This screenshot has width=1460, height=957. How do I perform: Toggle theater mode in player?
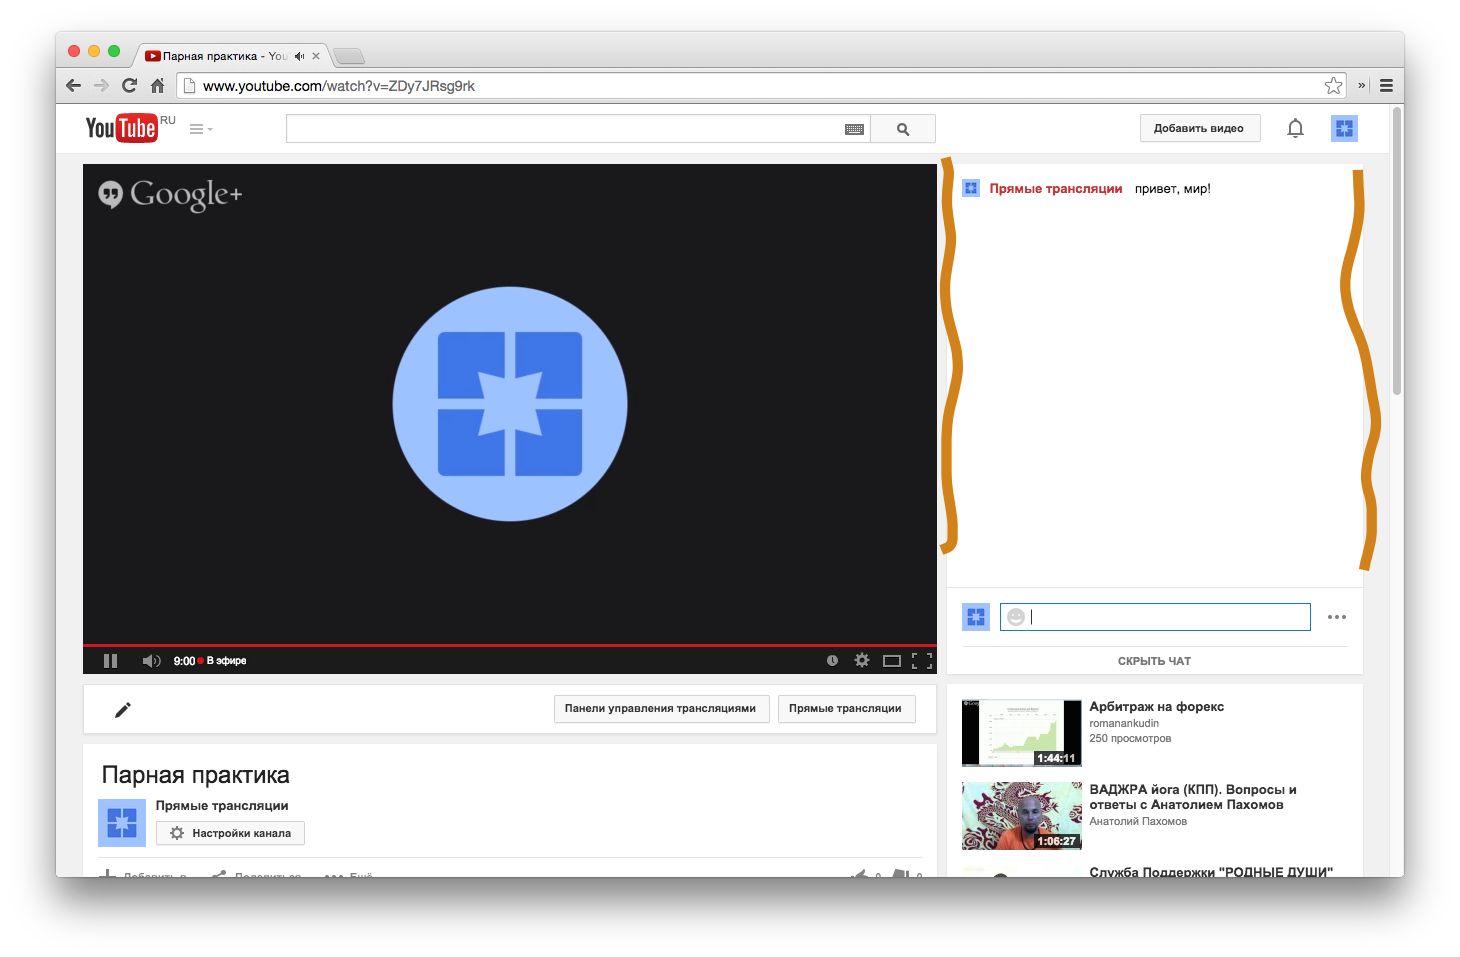[892, 661]
